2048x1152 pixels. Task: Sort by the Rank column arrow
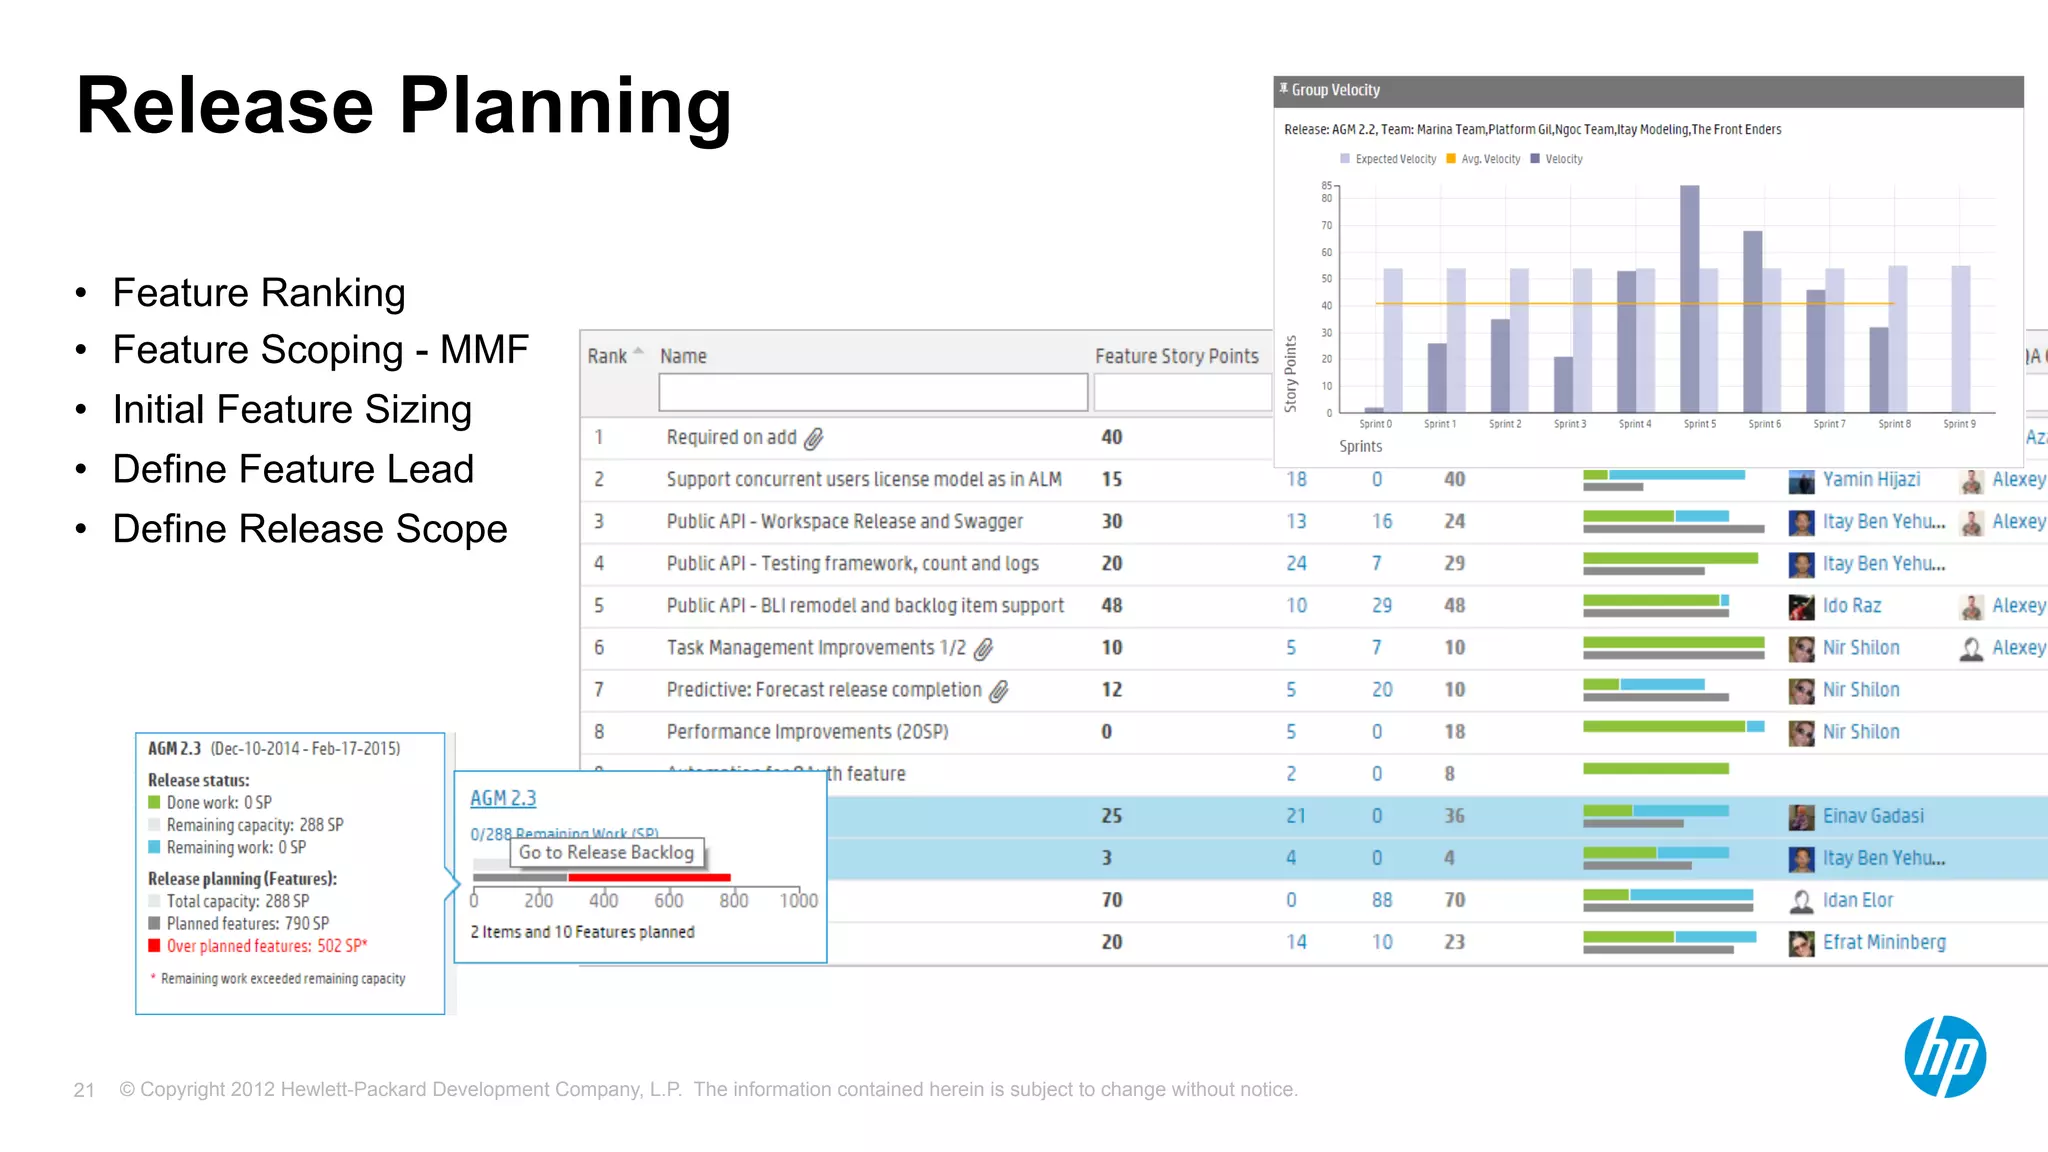pos(638,352)
